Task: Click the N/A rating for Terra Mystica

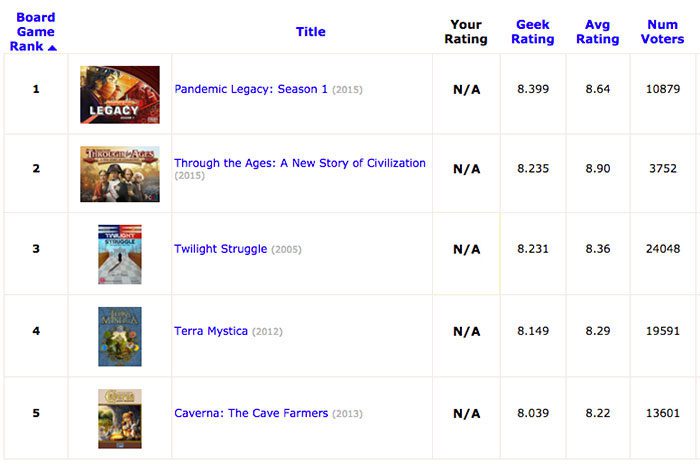Action: (x=467, y=331)
